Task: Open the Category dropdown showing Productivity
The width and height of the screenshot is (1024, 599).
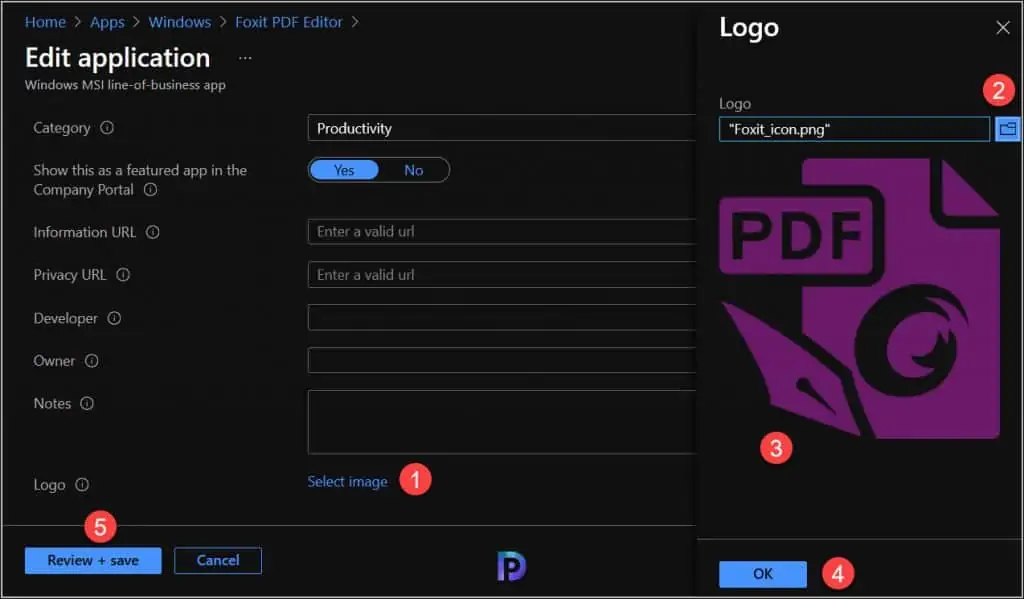Action: click(502, 128)
